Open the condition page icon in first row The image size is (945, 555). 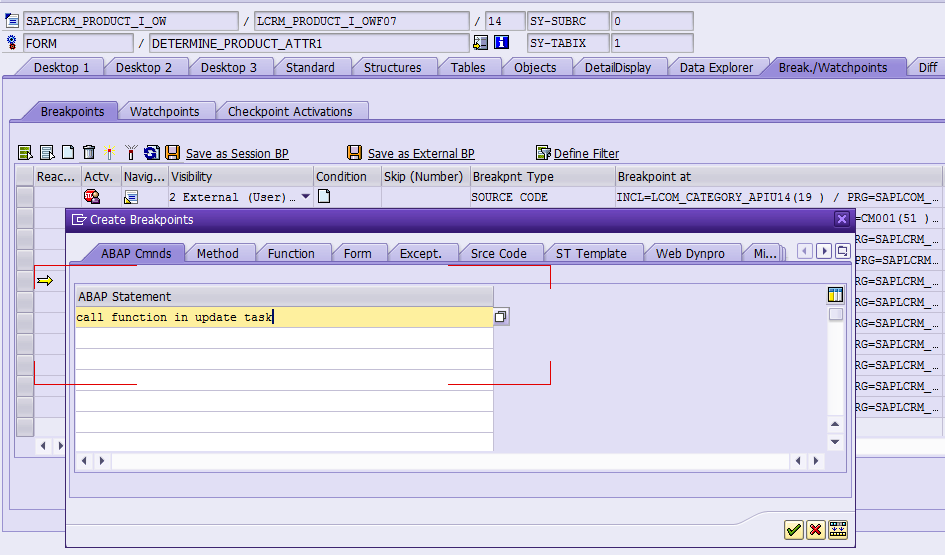pos(324,196)
